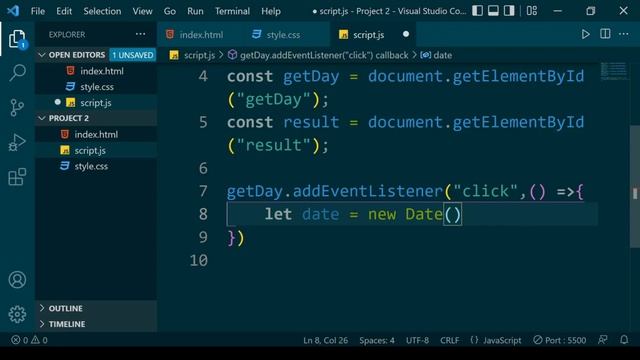The image size is (640, 360).
Task: Select index.html under Open Editors
Action: [96, 71]
